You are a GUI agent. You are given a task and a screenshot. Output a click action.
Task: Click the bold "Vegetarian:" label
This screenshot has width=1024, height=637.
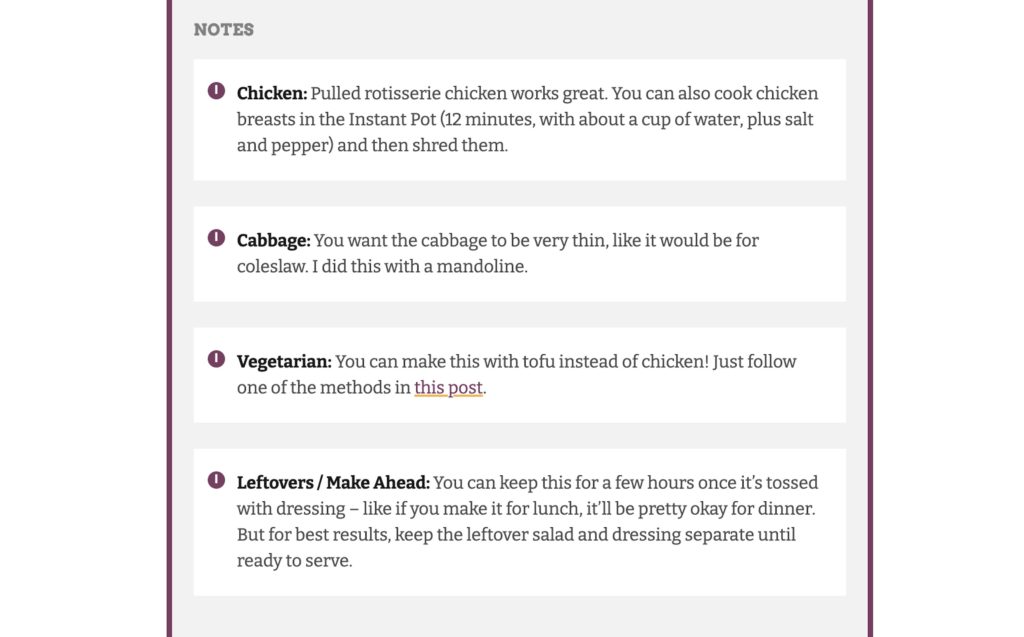click(x=284, y=361)
